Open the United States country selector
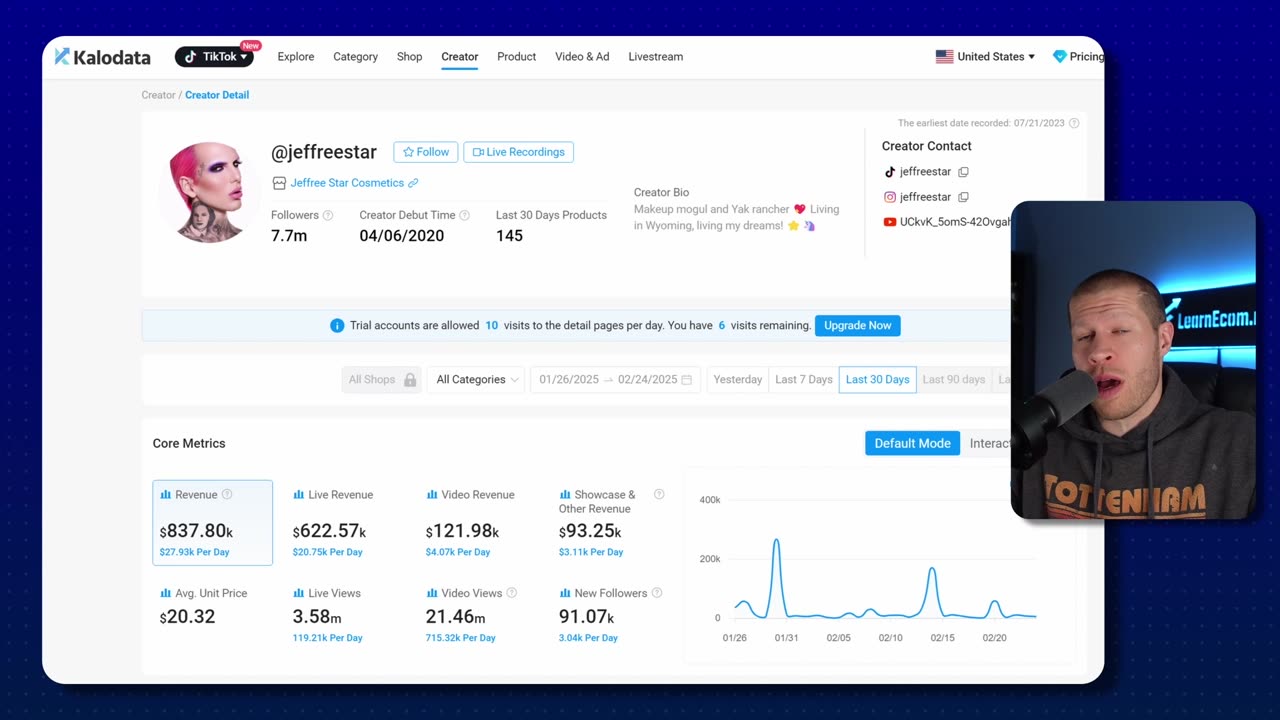Screen dimensions: 1280x720 pos(985,57)
